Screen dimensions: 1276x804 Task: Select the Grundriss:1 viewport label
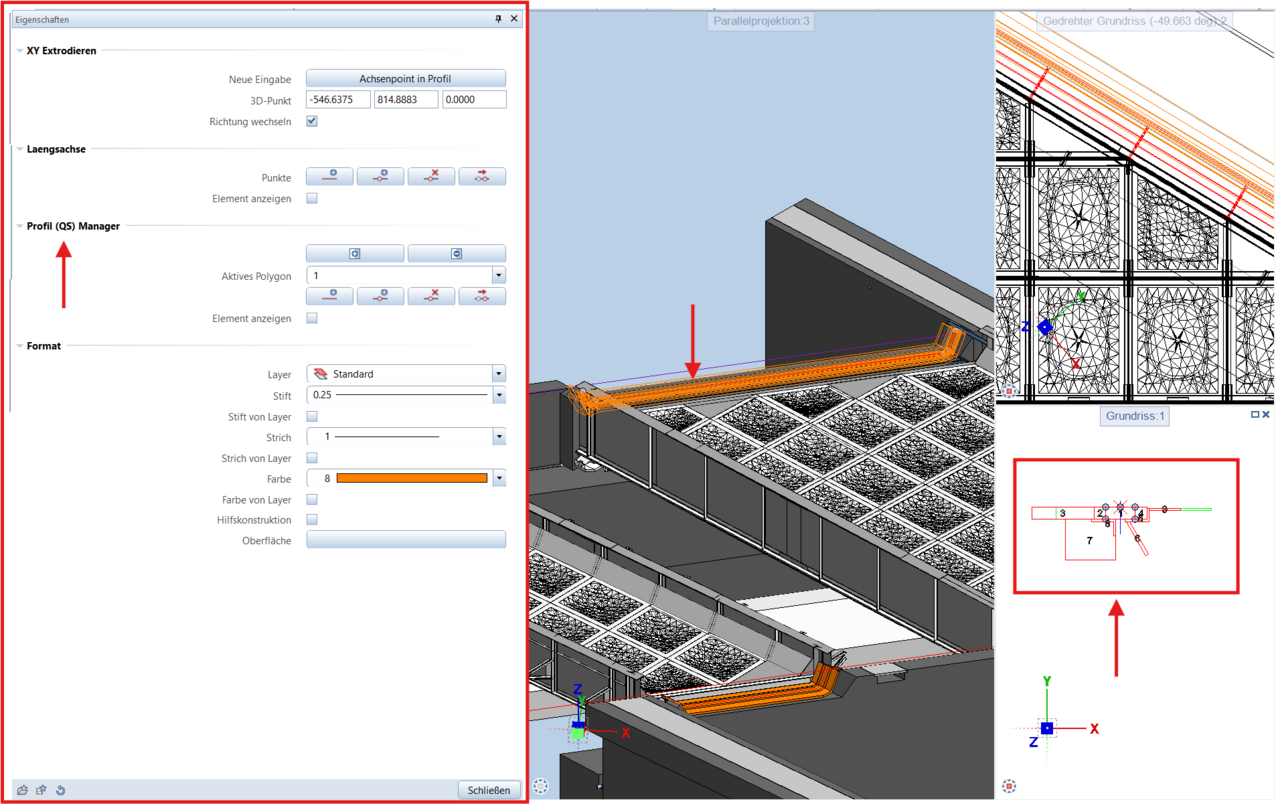[x=1134, y=415]
